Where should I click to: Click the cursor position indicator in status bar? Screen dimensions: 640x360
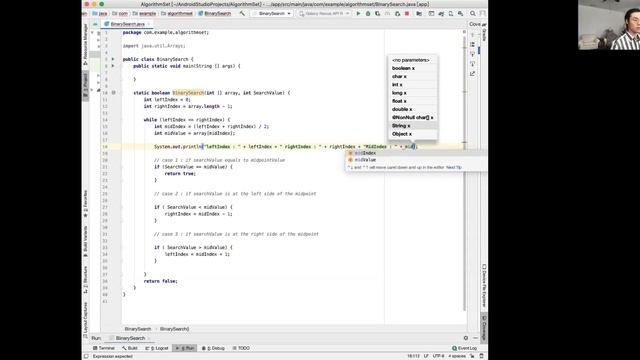413,356
